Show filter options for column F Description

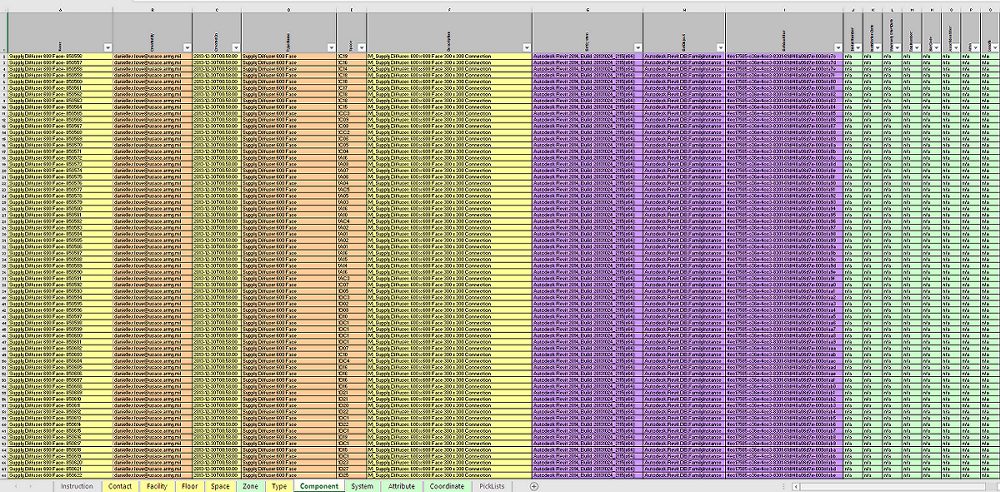point(525,47)
